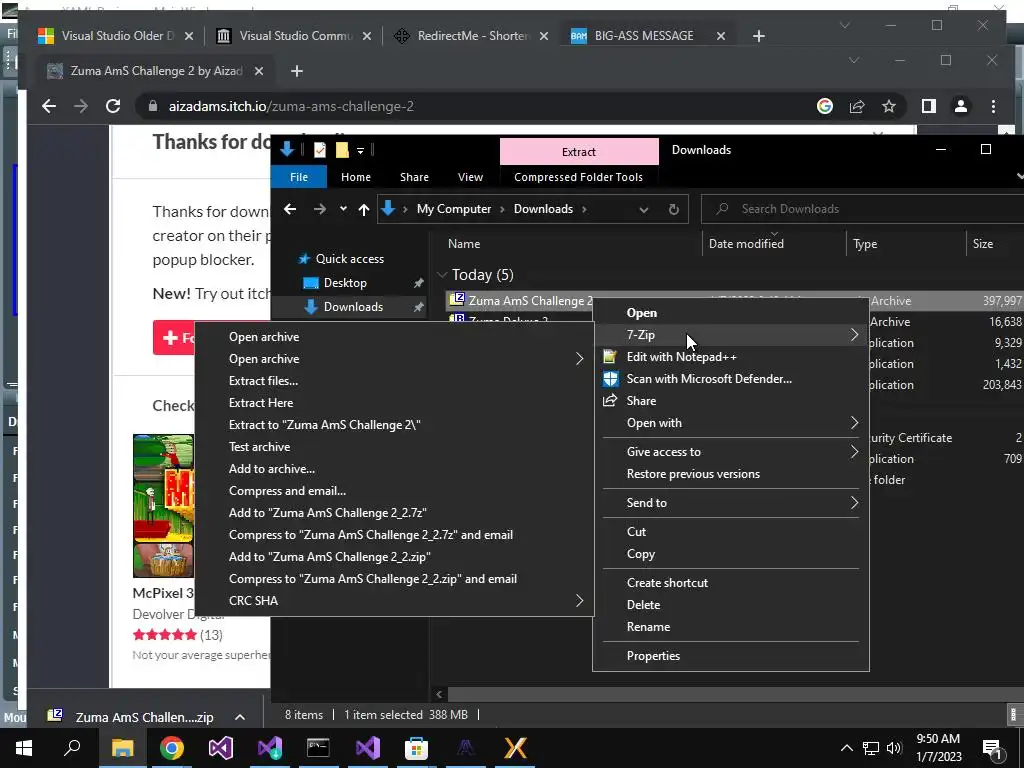Click first Open archive entry
Image resolution: width=1024 pixels, height=768 pixels.
[x=394, y=337]
